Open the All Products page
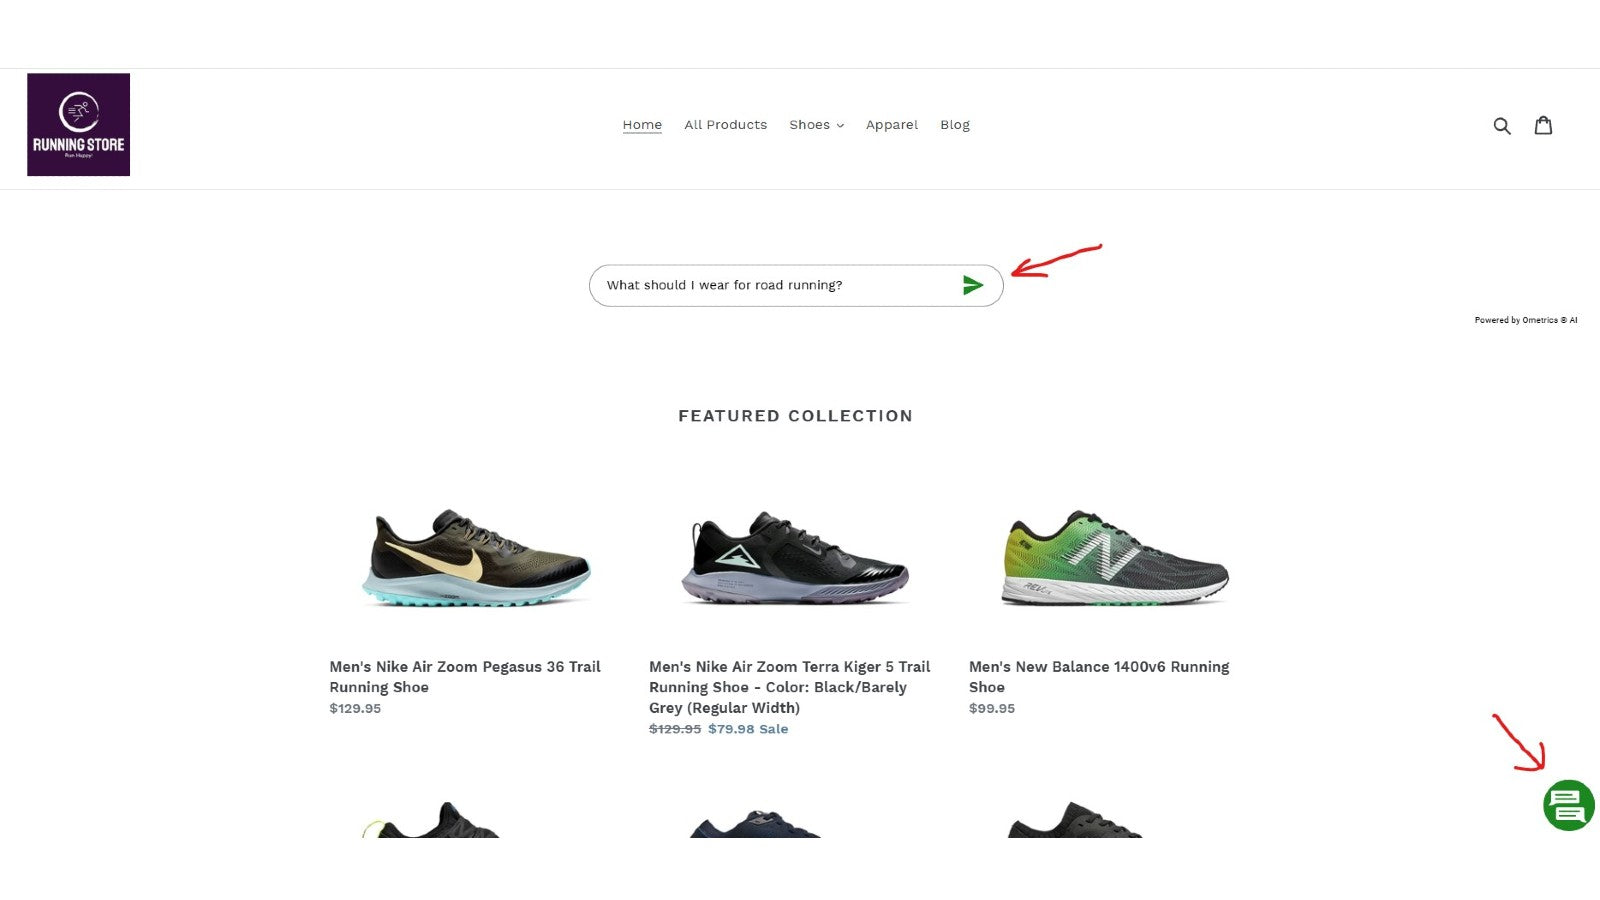Screen dimensions: 1600x900 tap(725, 125)
